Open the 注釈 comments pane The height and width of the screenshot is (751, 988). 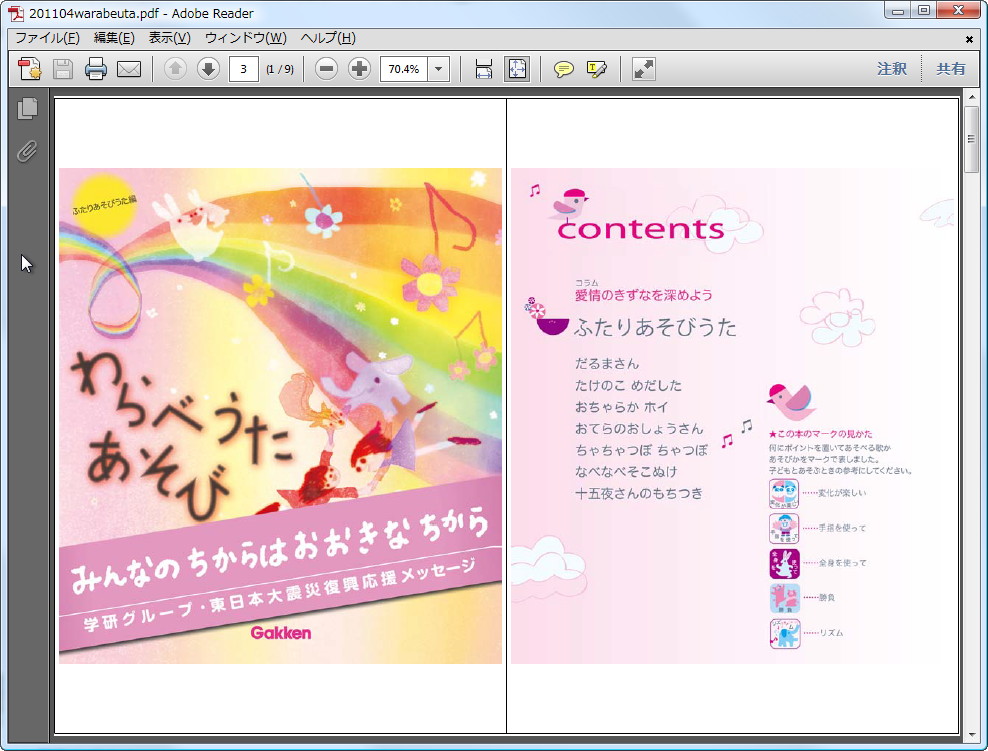pos(892,69)
